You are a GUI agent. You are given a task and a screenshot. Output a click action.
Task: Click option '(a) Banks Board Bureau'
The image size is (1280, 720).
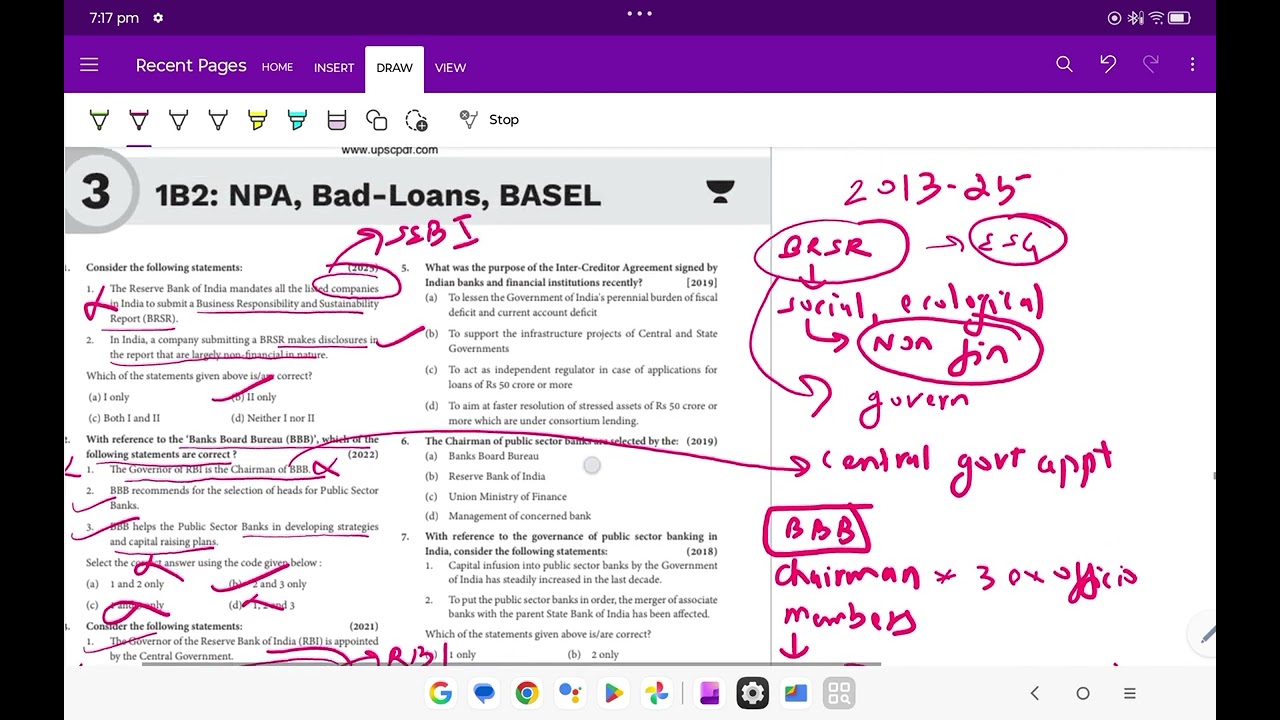[482, 456]
